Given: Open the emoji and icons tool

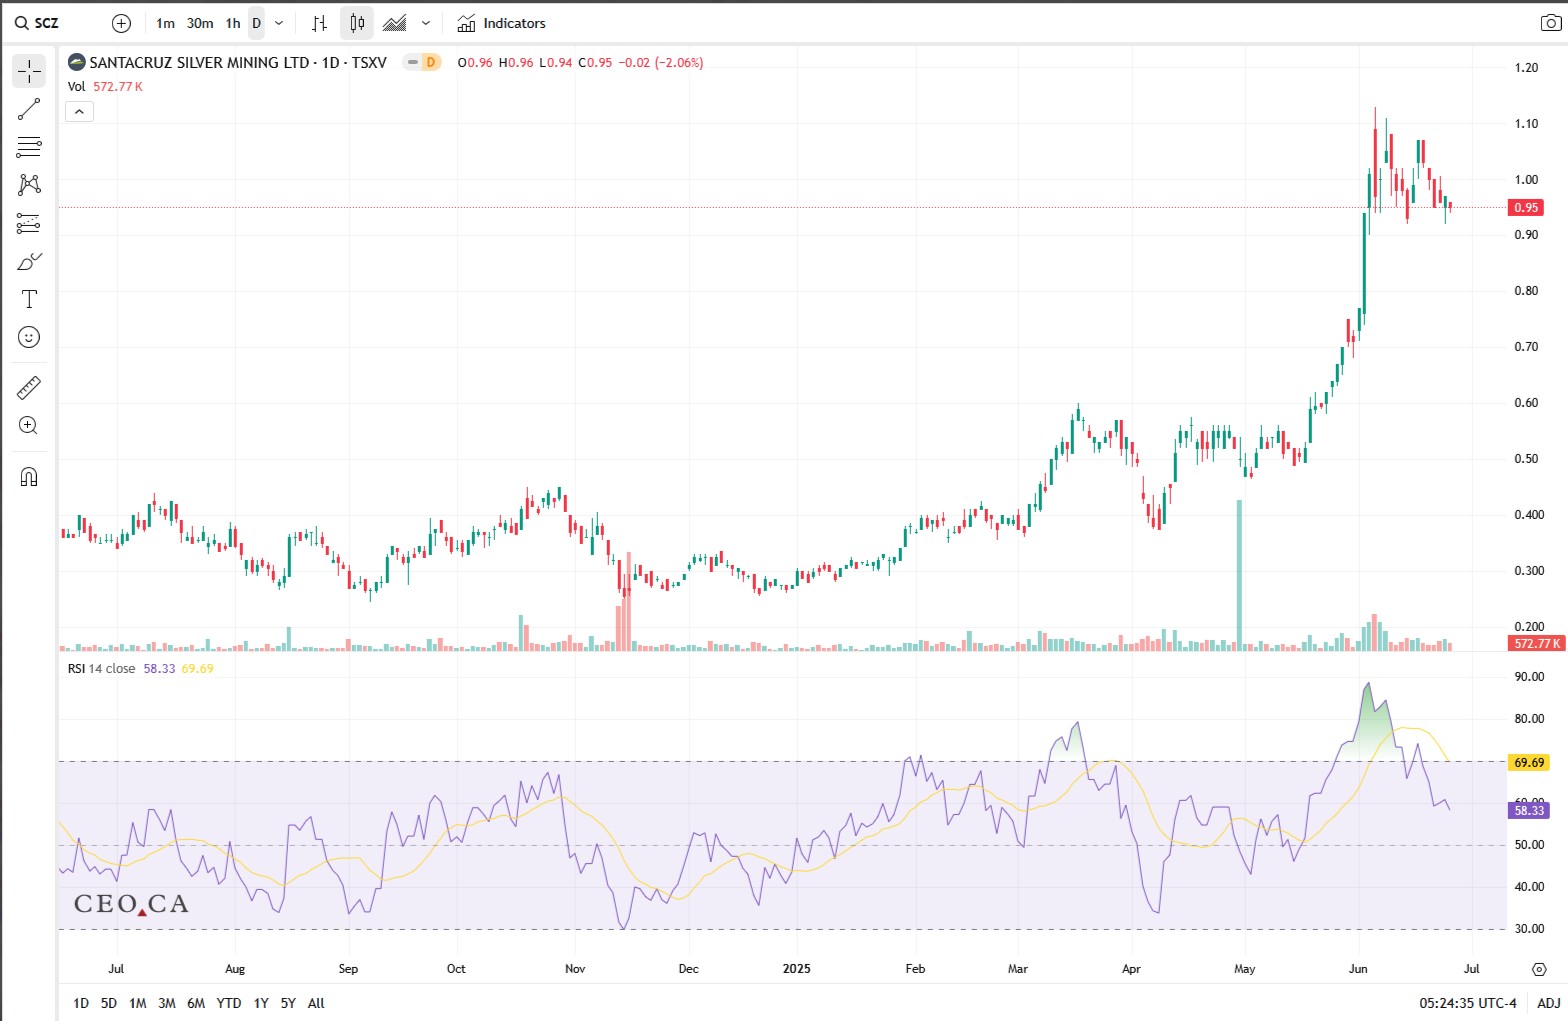Looking at the screenshot, I should (x=29, y=337).
